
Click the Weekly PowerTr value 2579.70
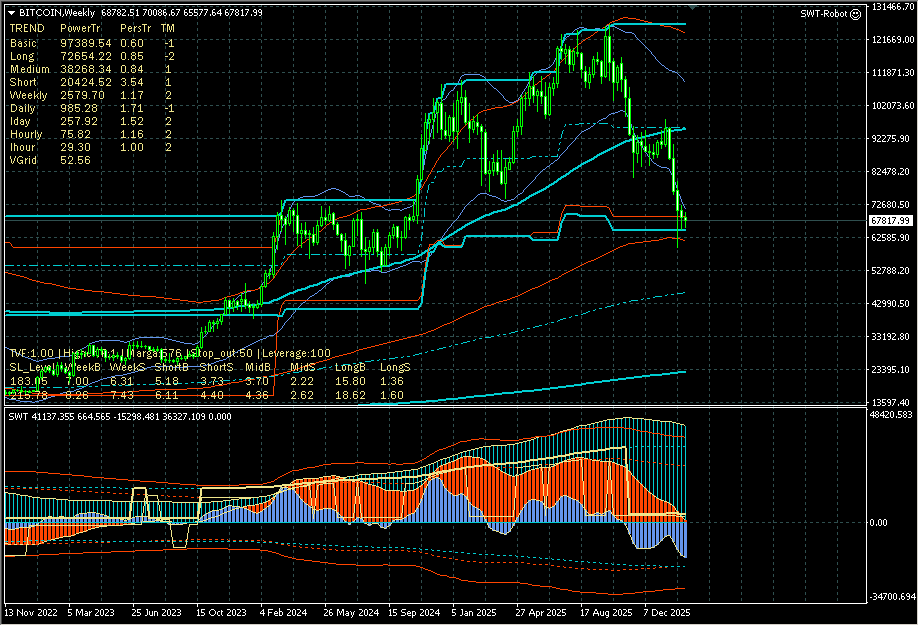pos(83,96)
